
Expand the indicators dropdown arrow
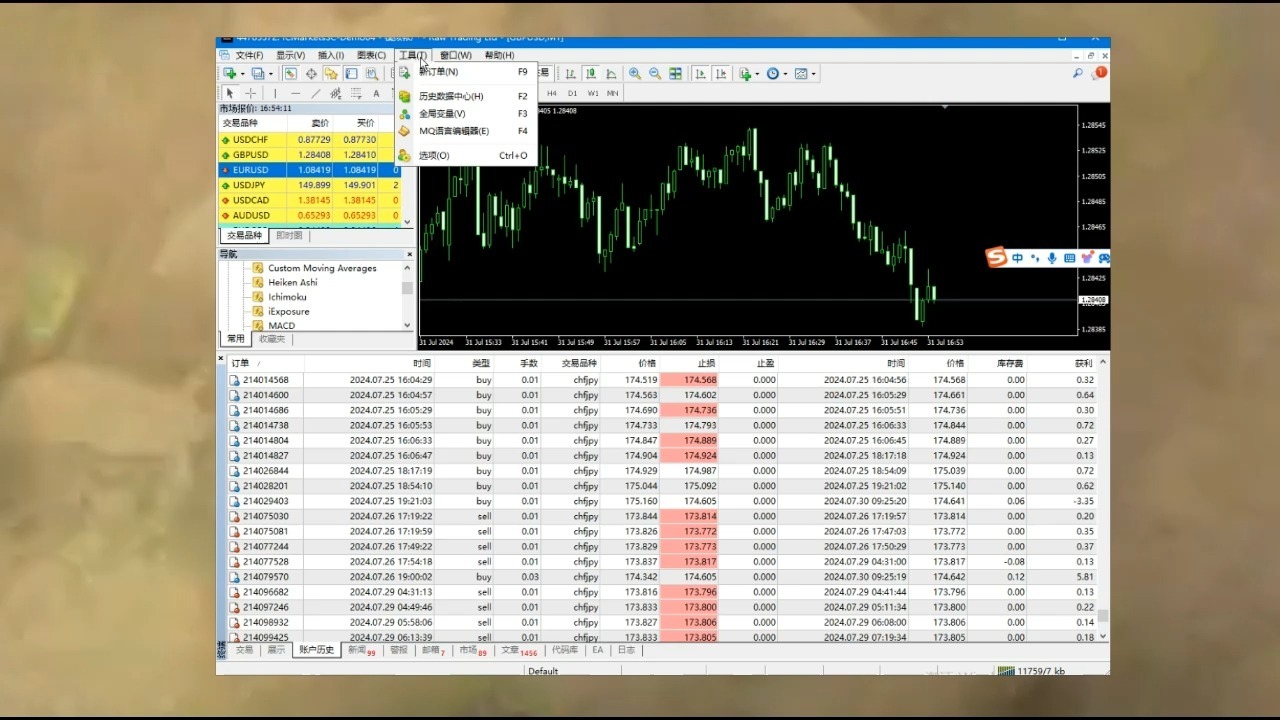[757, 74]
